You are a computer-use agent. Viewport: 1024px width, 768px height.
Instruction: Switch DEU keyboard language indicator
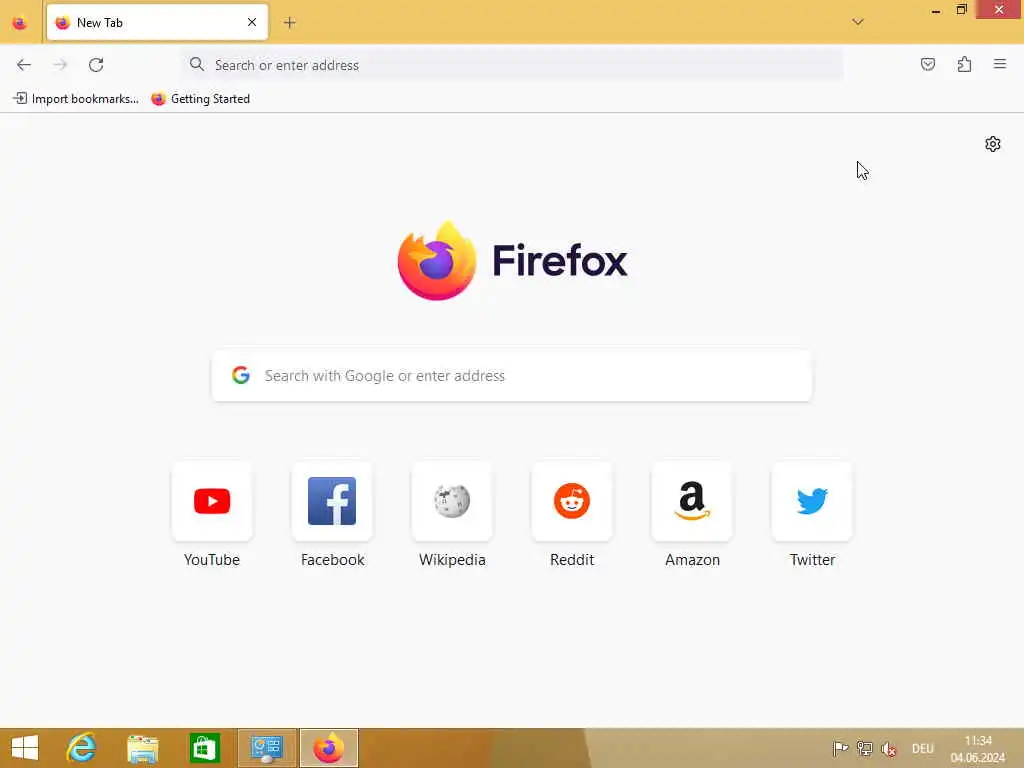(922, 748)
